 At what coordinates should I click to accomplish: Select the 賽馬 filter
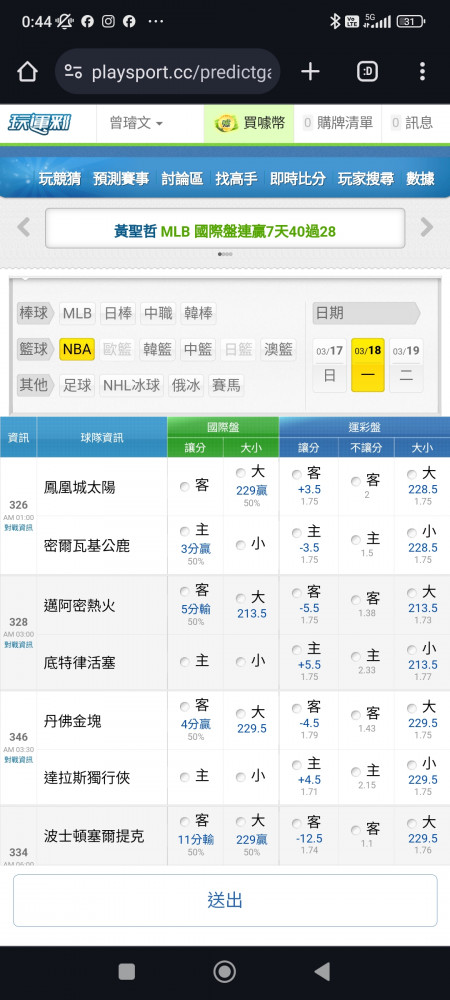click(x=226, y=385)
